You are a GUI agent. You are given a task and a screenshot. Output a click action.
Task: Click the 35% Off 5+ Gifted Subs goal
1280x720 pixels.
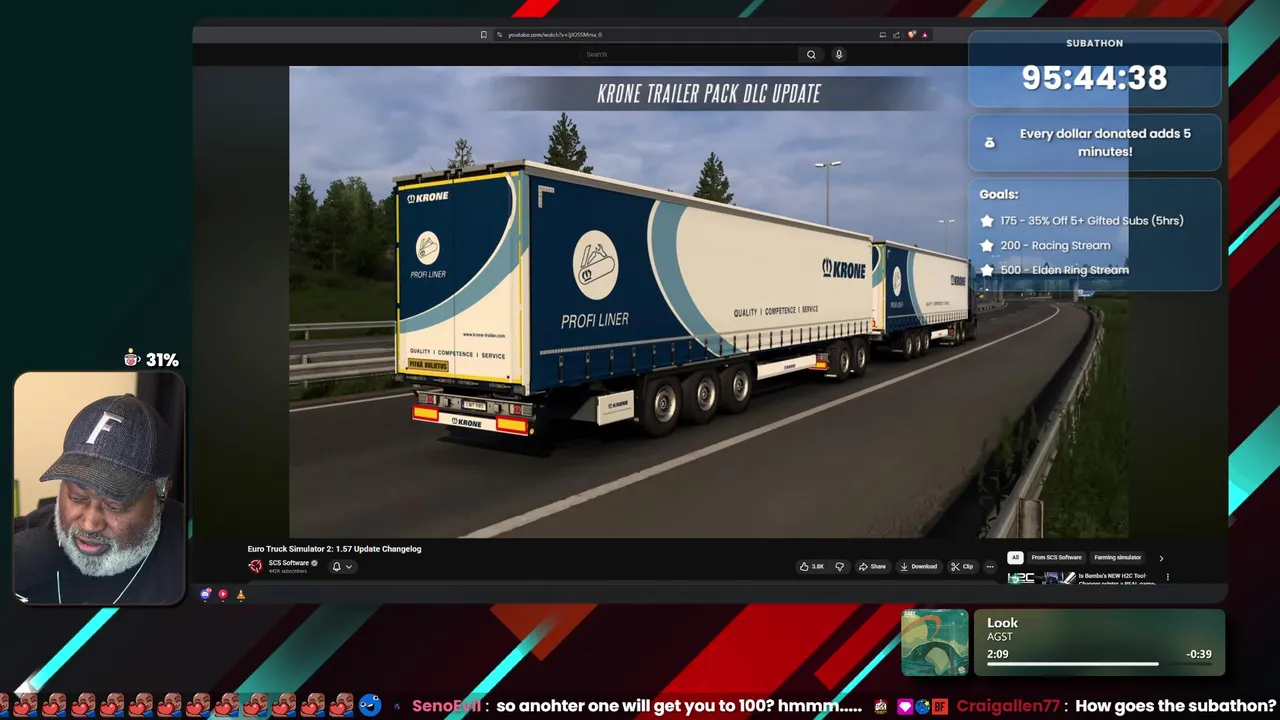tap(1091, 221)
